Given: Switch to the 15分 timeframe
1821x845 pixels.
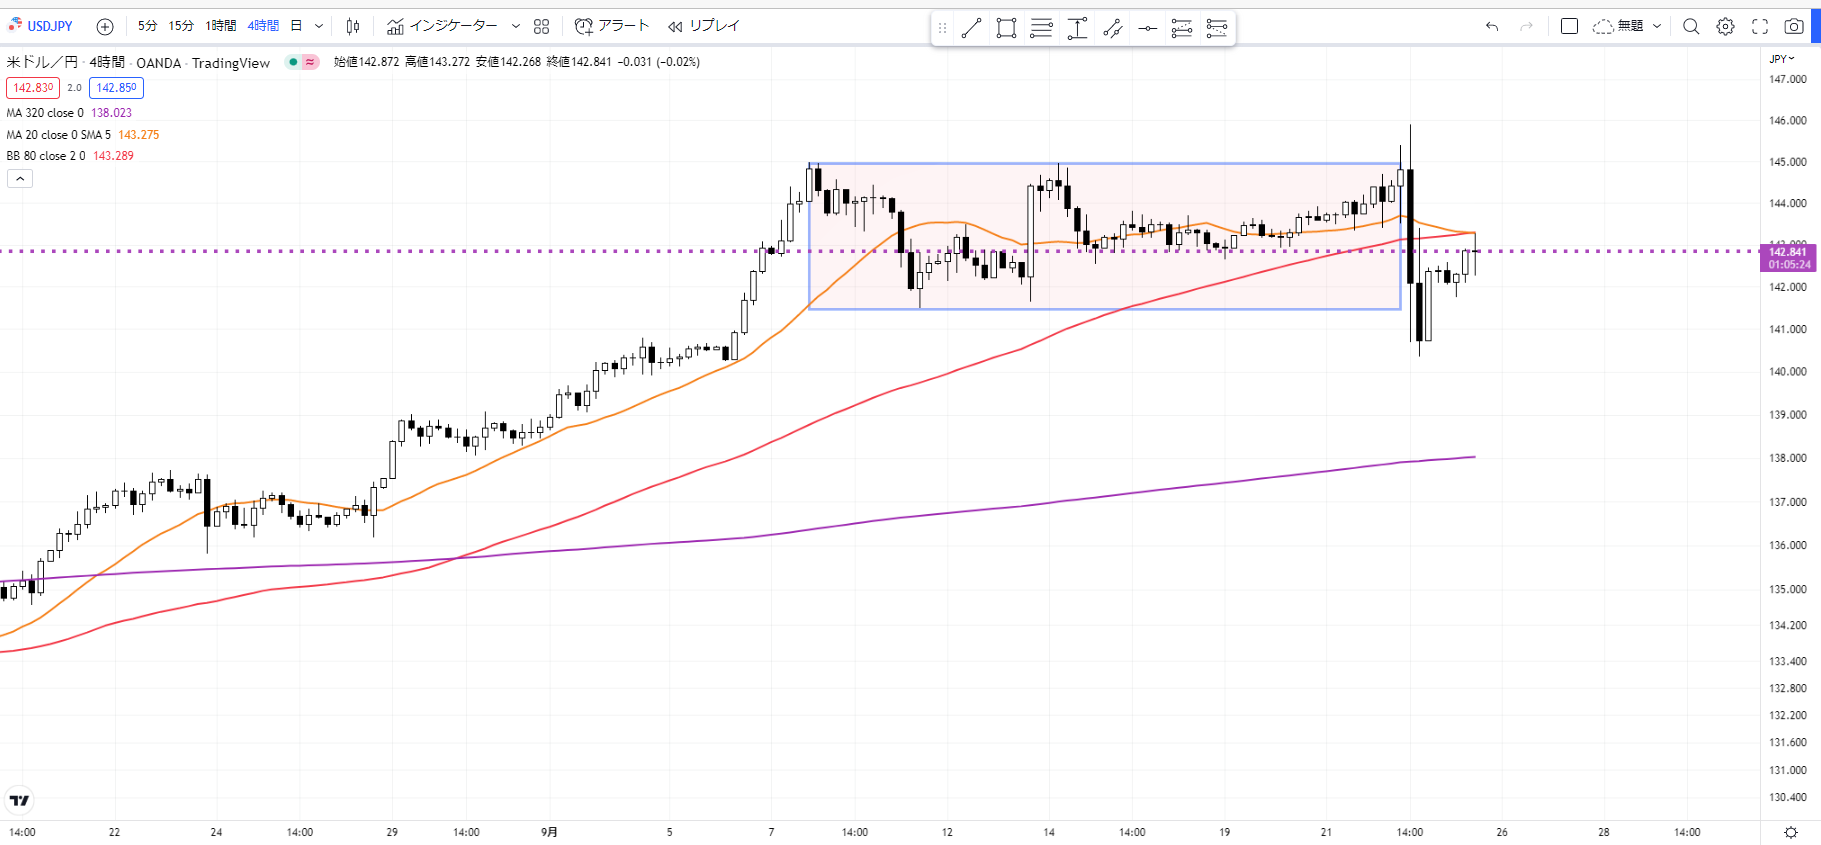Looking at the screenshot, I should (x=181, y=26).
